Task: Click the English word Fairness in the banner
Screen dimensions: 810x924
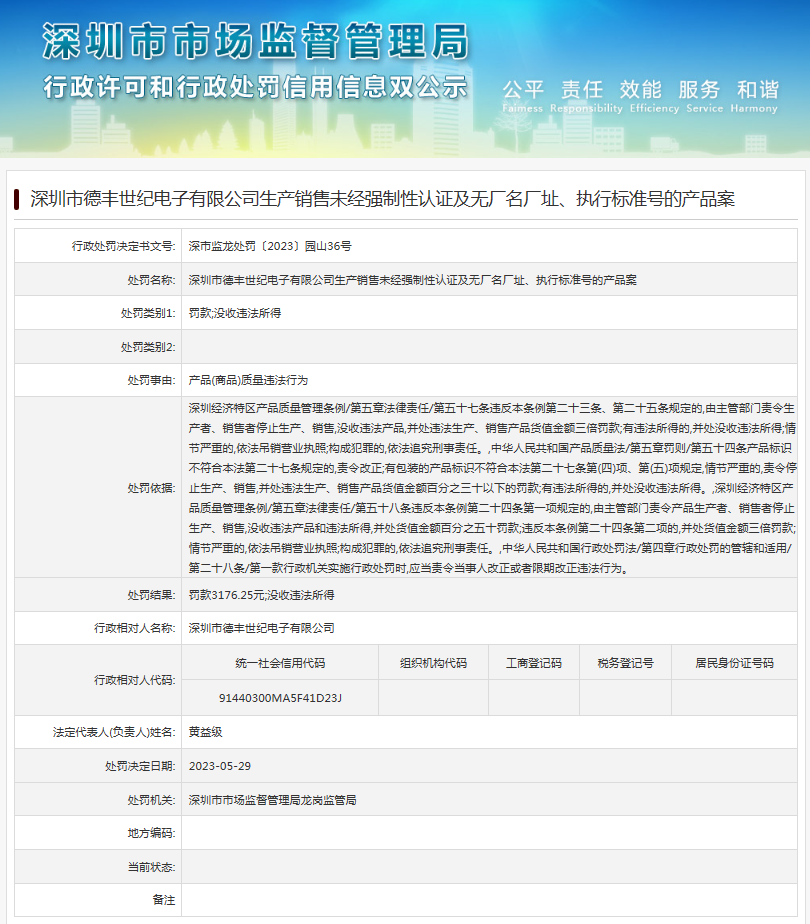Action: click(x=523, y=108)
